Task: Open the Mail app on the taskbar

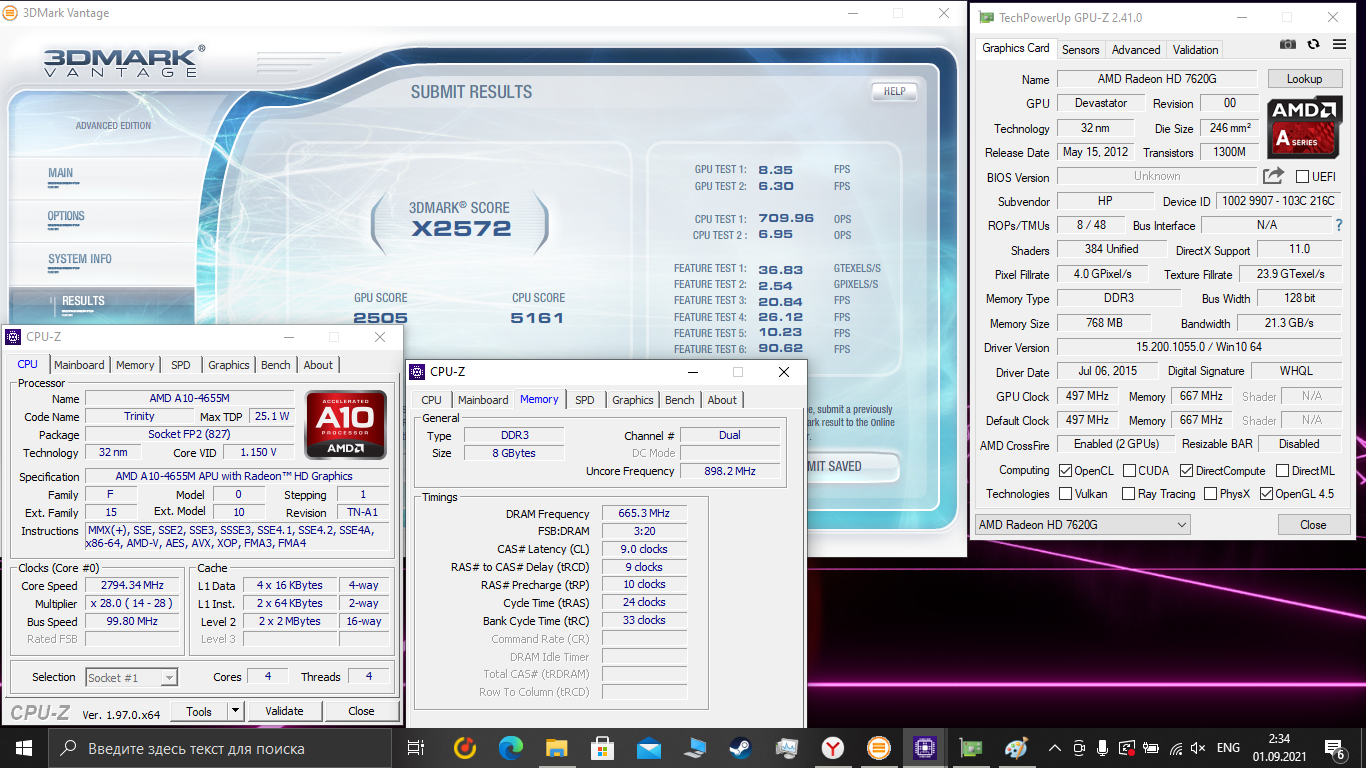Action: click(x=649, y=748)
